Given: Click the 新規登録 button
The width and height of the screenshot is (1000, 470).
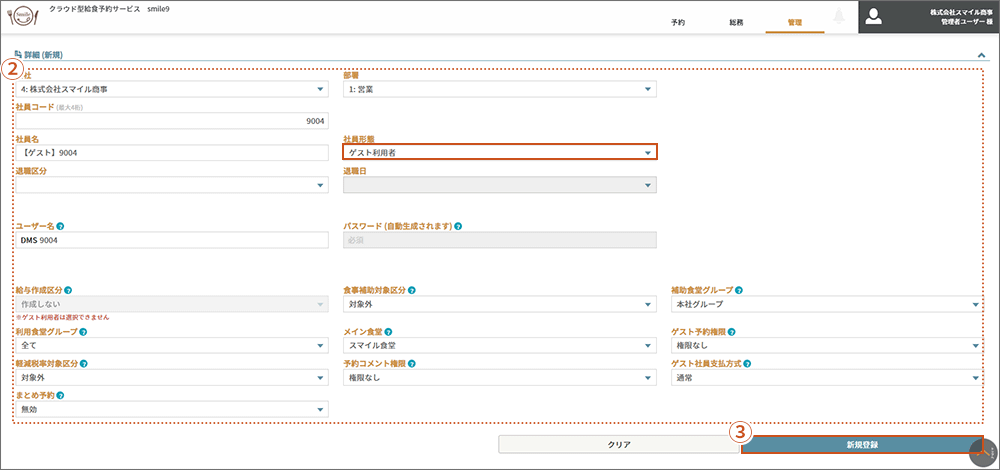Looking at the screenshot, I should click(x=862, y=444).
